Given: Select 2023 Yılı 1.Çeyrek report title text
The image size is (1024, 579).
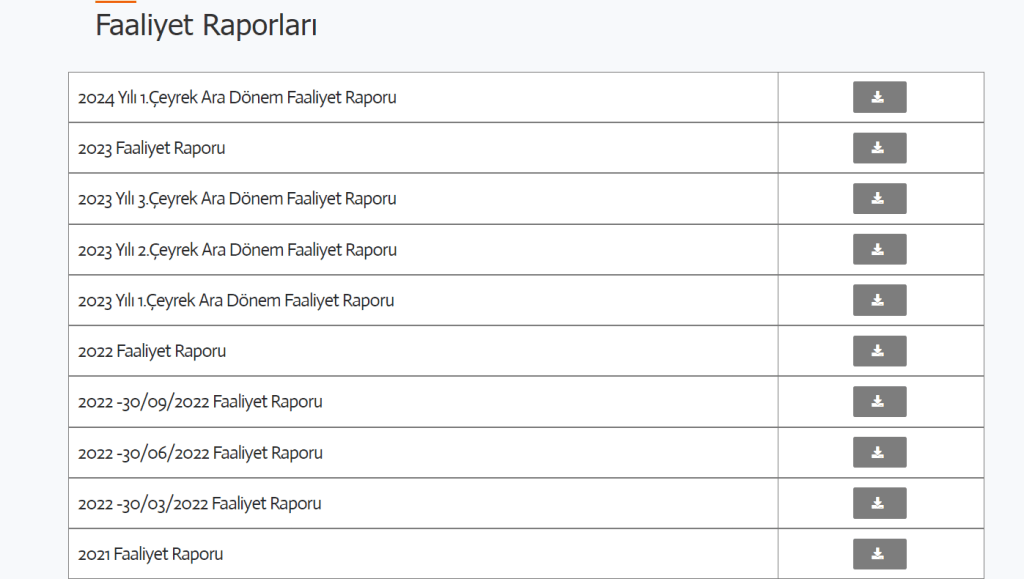Looking at the screenshot, I should pos(236,301).
